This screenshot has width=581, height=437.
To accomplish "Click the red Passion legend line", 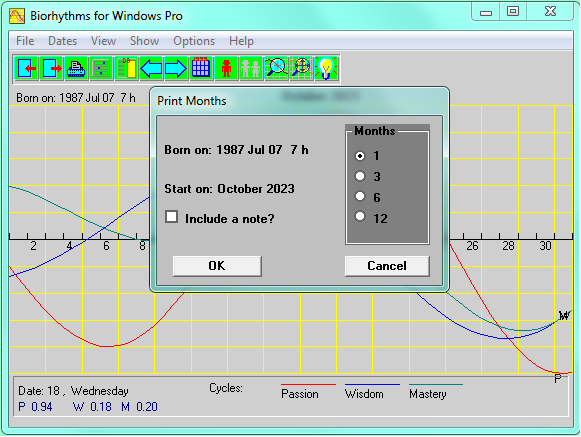I will coord(308,385).
